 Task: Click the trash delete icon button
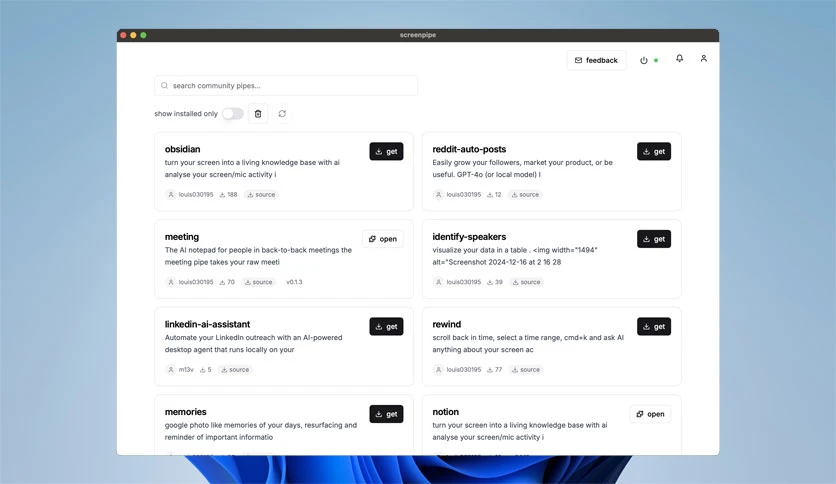coord(258,114)
